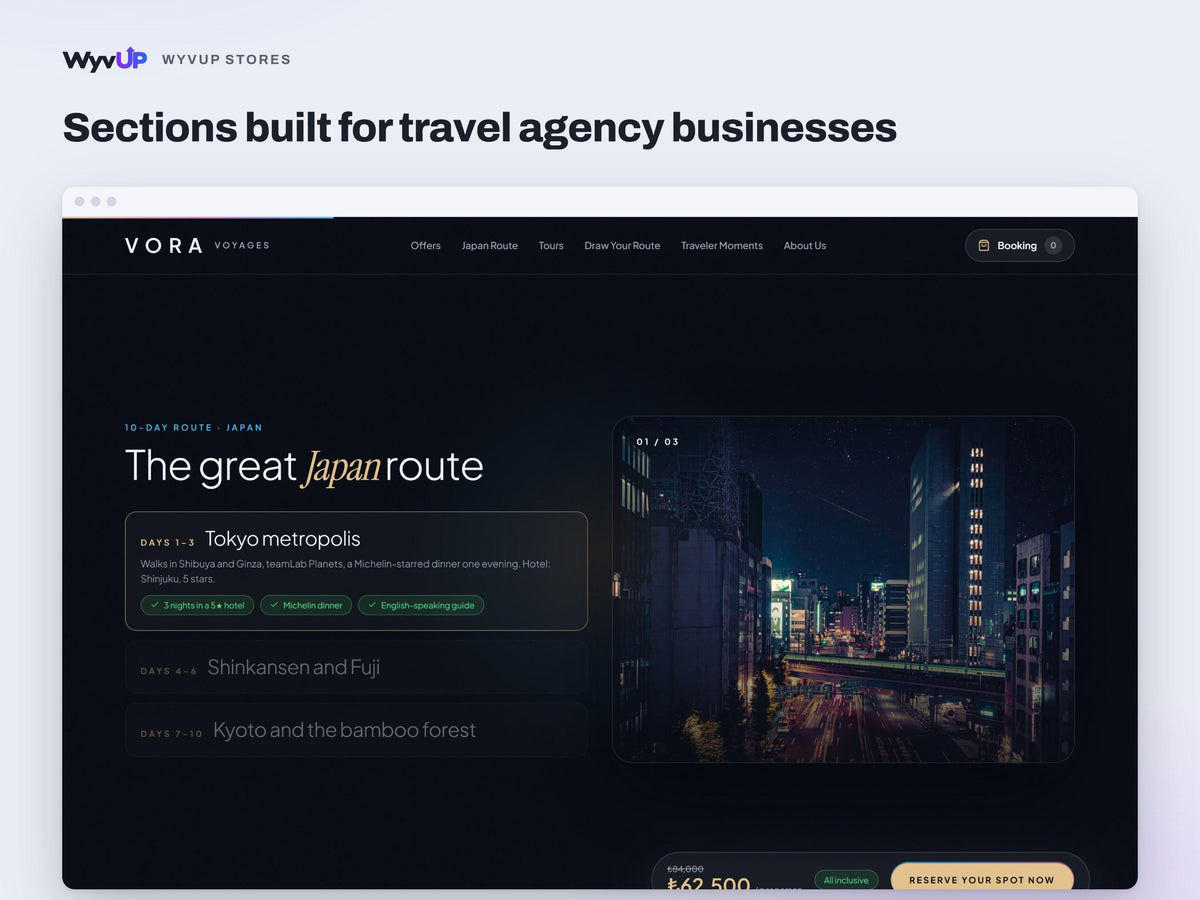1200x900 pixels.
Task: Click the Walks in Shibuya and Ginza description
Action: pyautogui.click(x=345, y=571)
